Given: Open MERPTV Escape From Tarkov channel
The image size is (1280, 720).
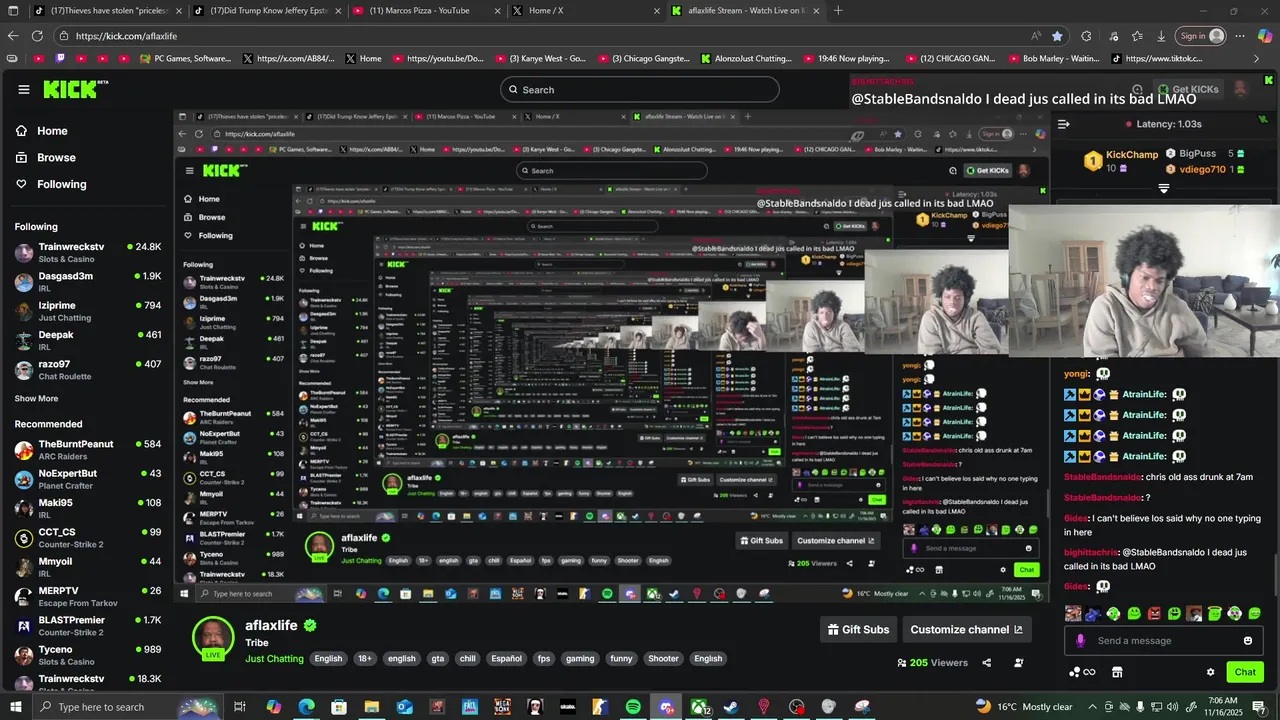Looking at the screenshot, I should 88,596.
